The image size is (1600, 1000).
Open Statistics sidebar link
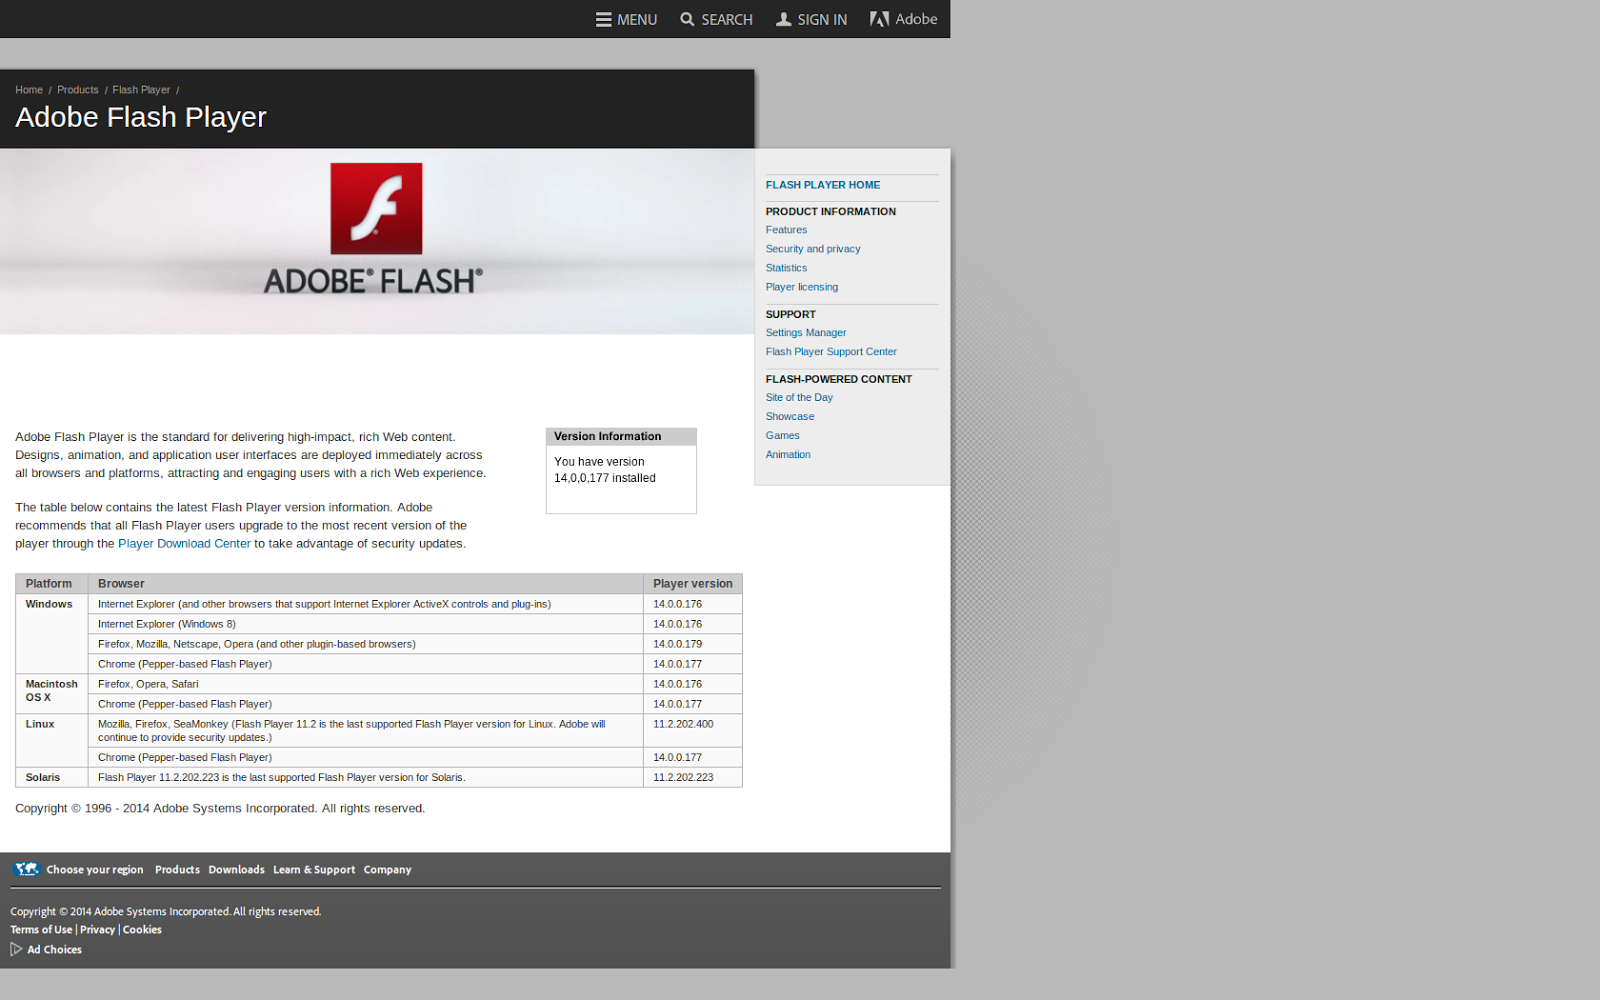click(786, 268)
